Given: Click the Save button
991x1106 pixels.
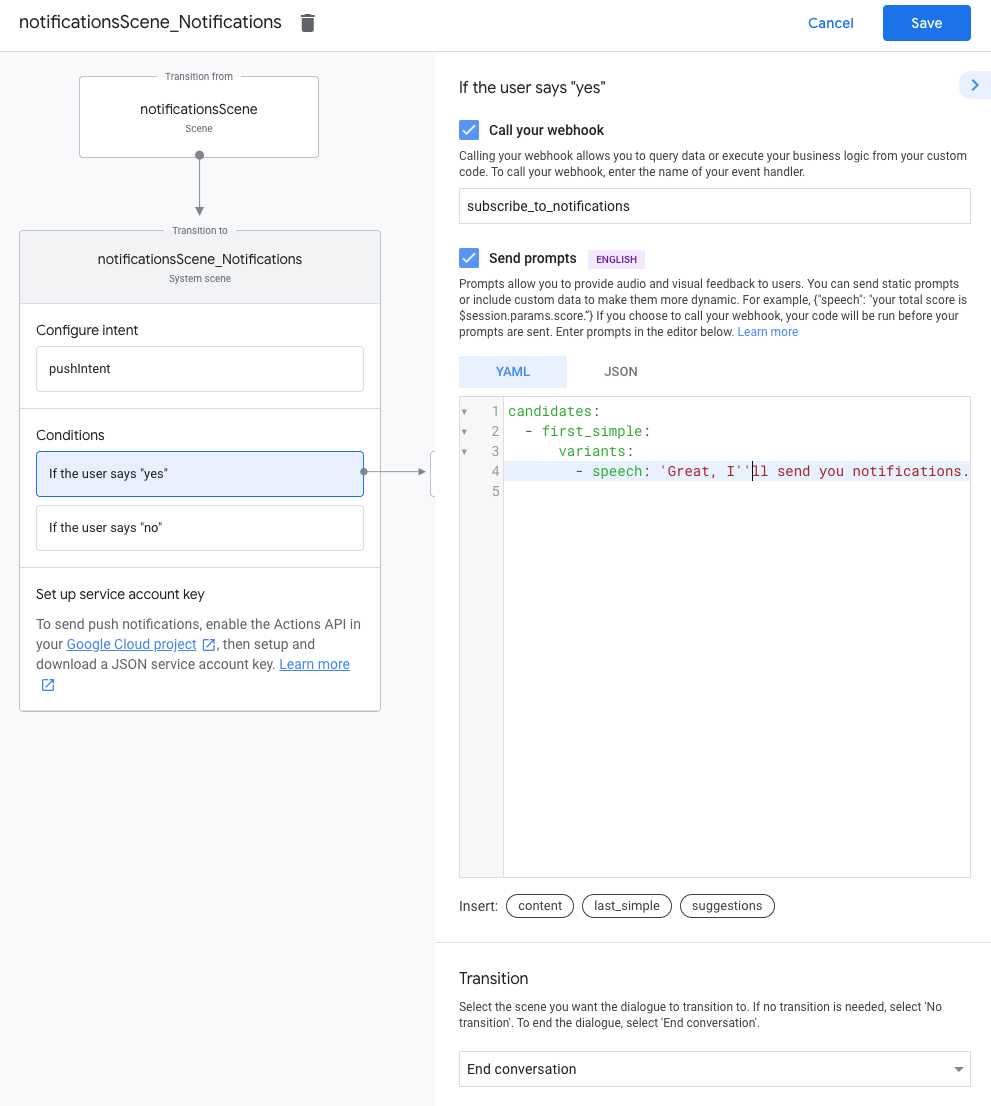Looking at the screenshot, I should click(926, 23).
